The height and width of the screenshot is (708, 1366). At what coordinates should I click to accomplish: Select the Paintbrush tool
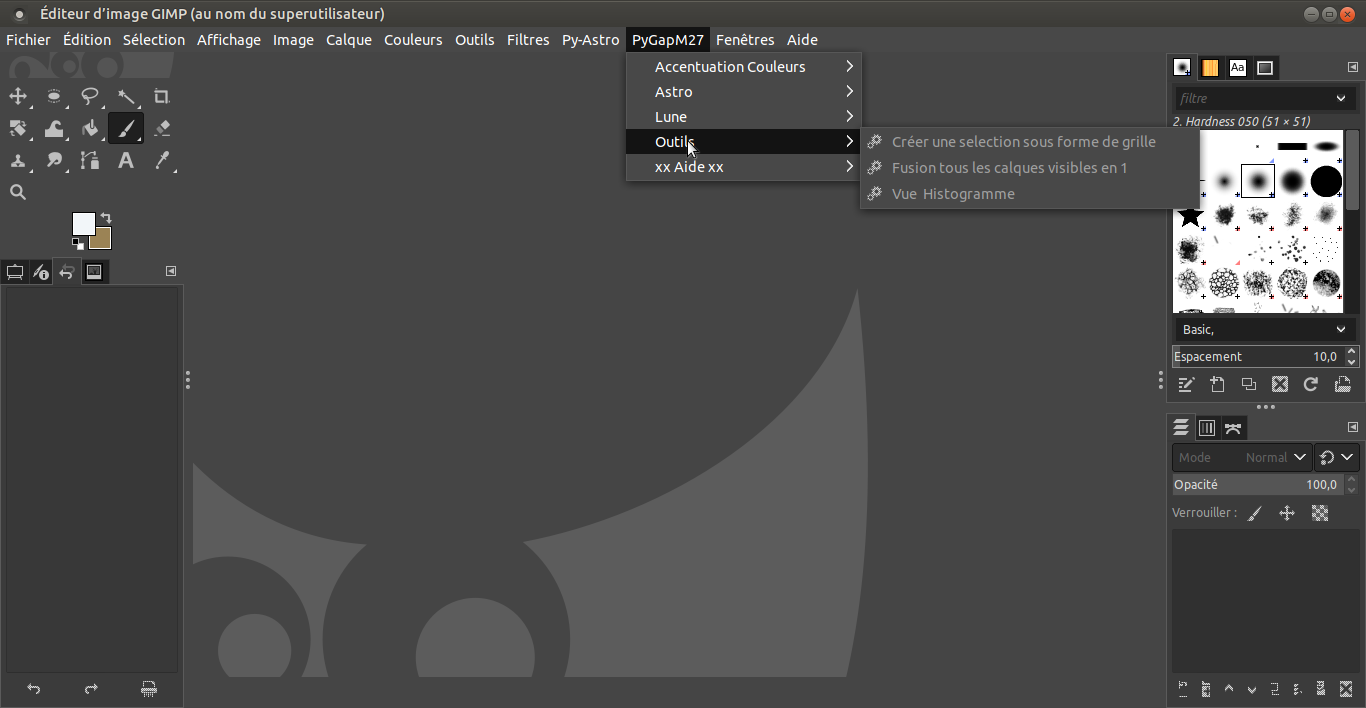(126, 129)
